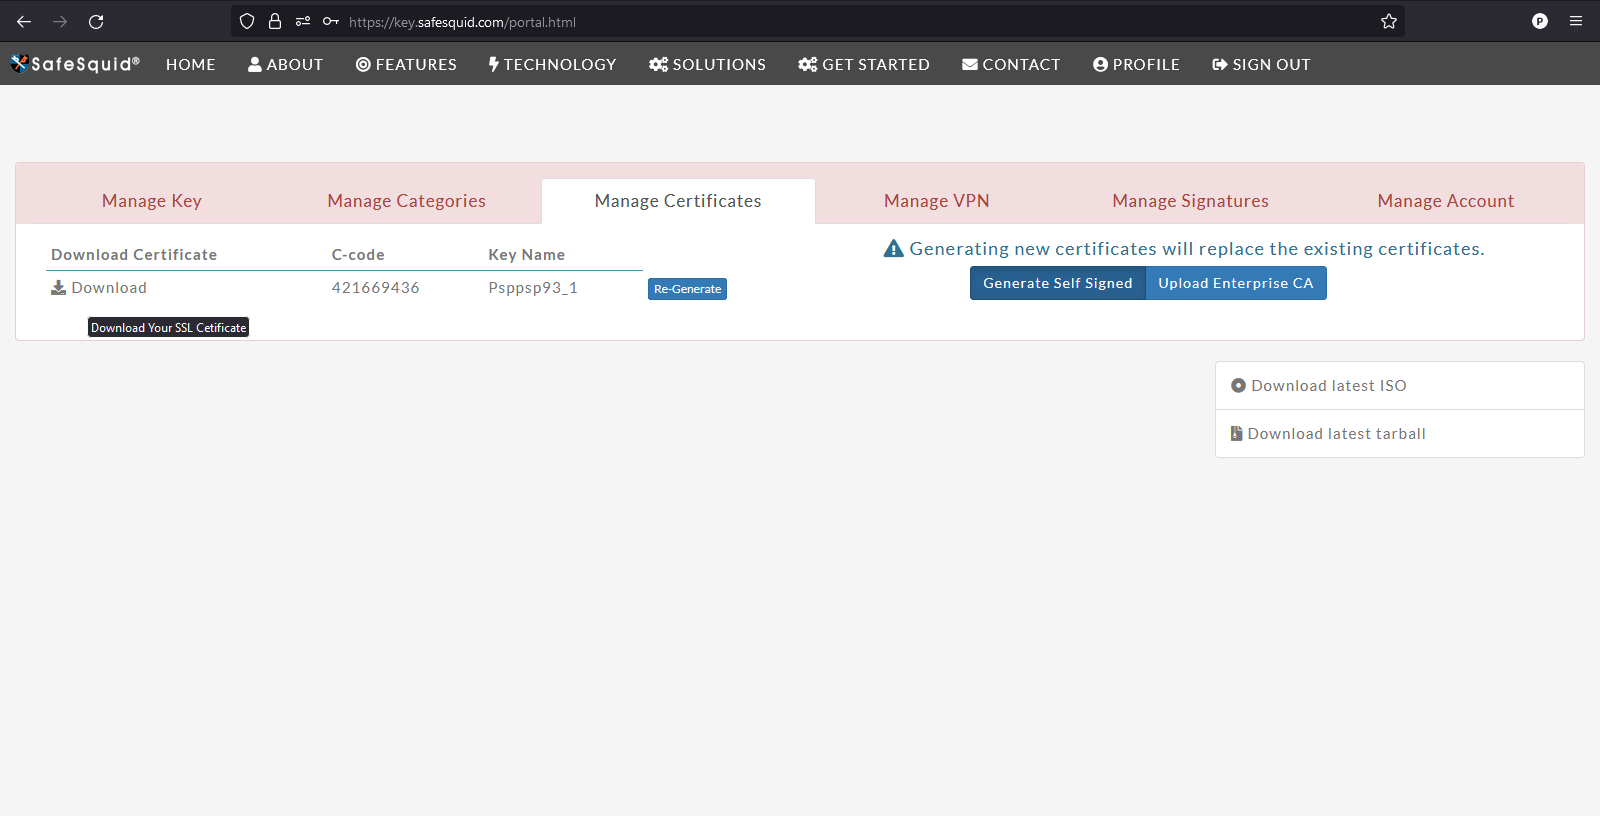Click SIGN OUT in navigation bar

click(x=1261, y=64)
